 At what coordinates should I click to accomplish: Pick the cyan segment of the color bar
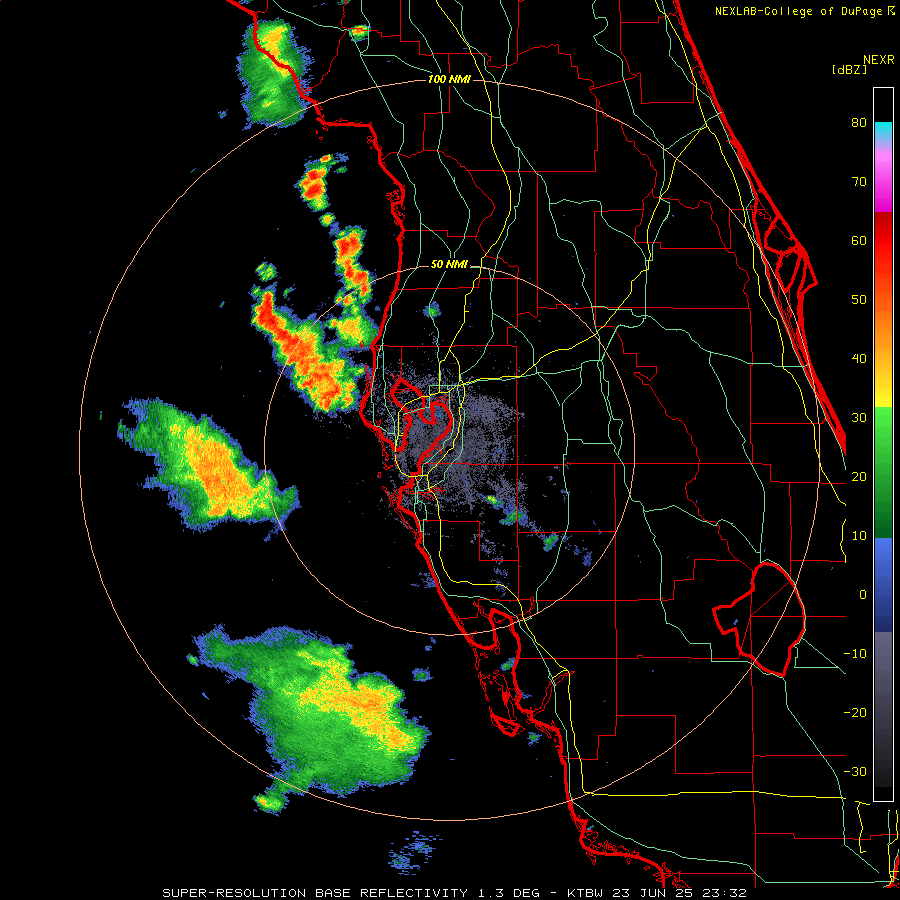(883, 132)
